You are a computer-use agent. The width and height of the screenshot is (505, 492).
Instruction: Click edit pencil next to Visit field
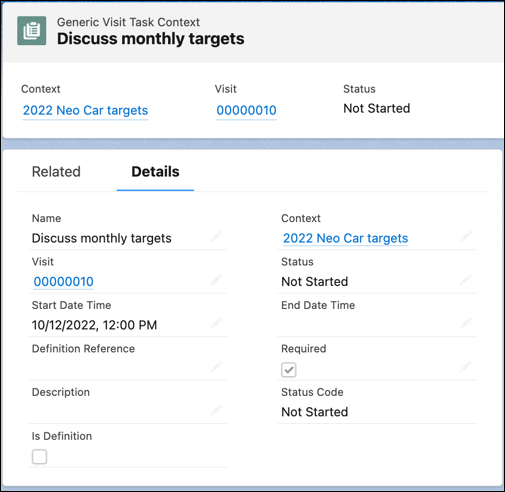point(216,280)
